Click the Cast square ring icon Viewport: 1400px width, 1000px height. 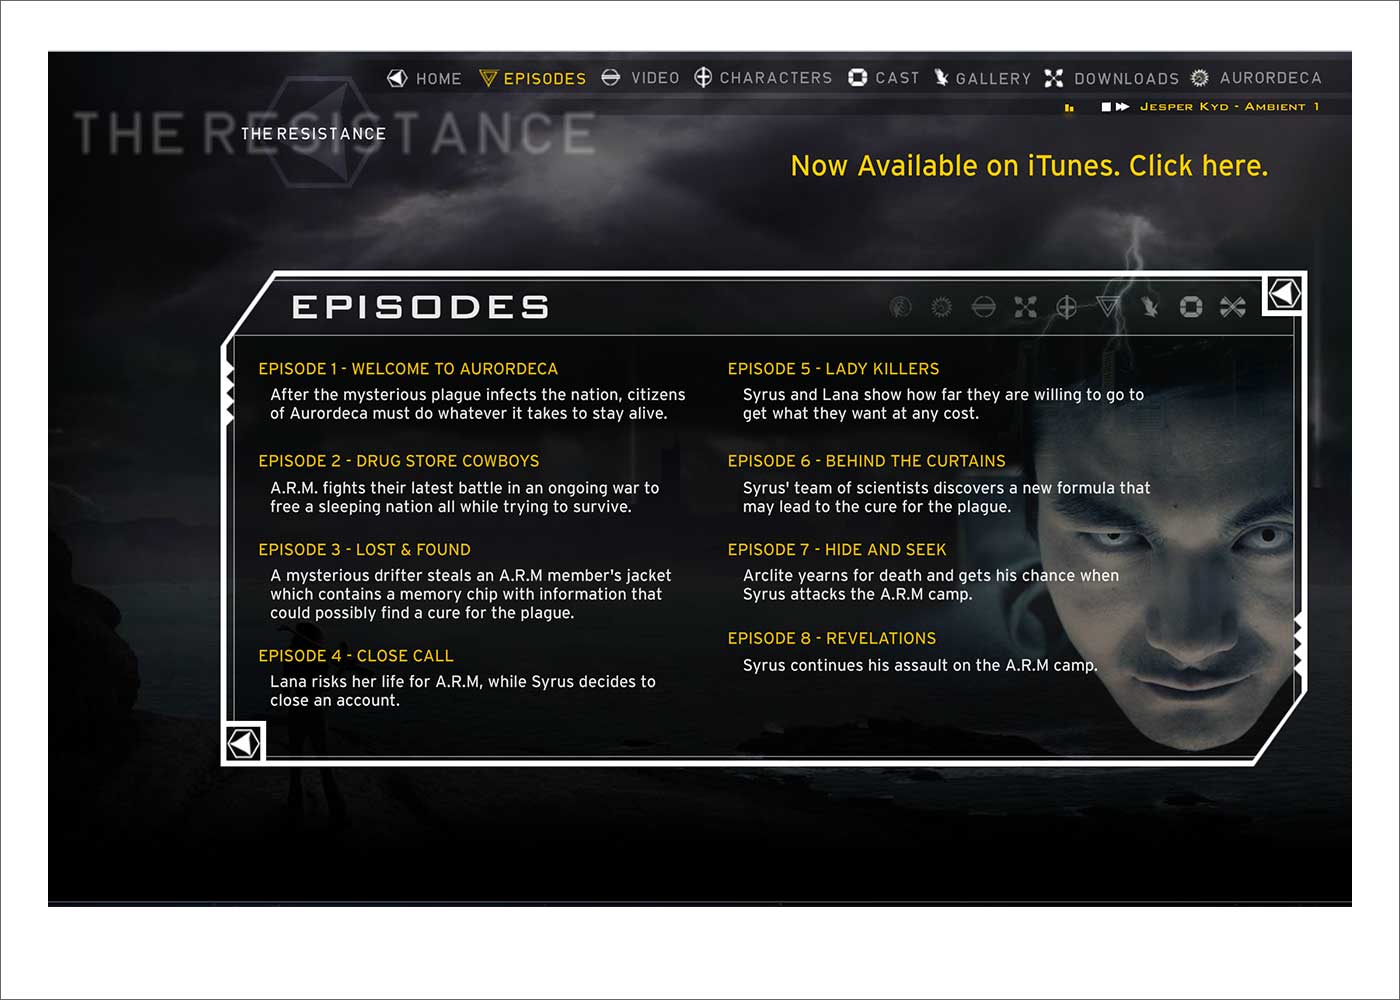tap(857, 78)
